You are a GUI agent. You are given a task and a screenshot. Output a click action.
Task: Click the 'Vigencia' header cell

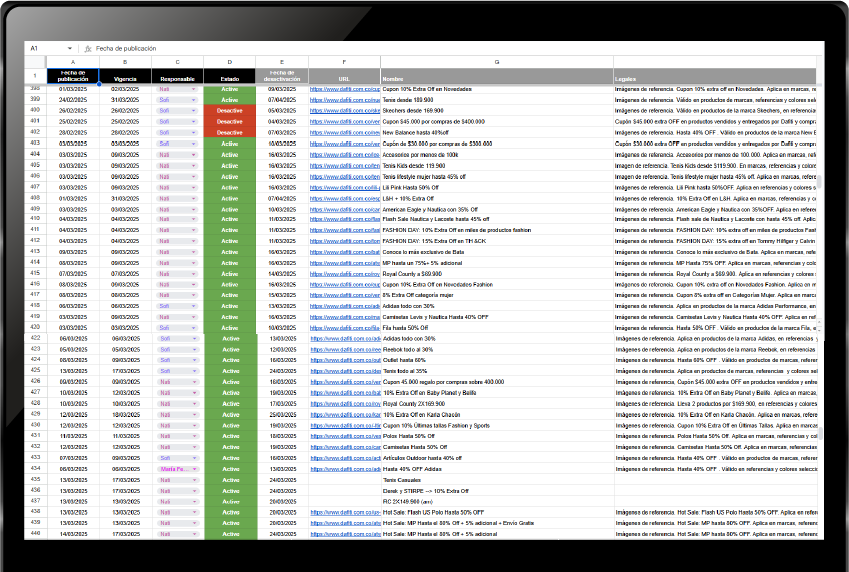pos(125,76)
